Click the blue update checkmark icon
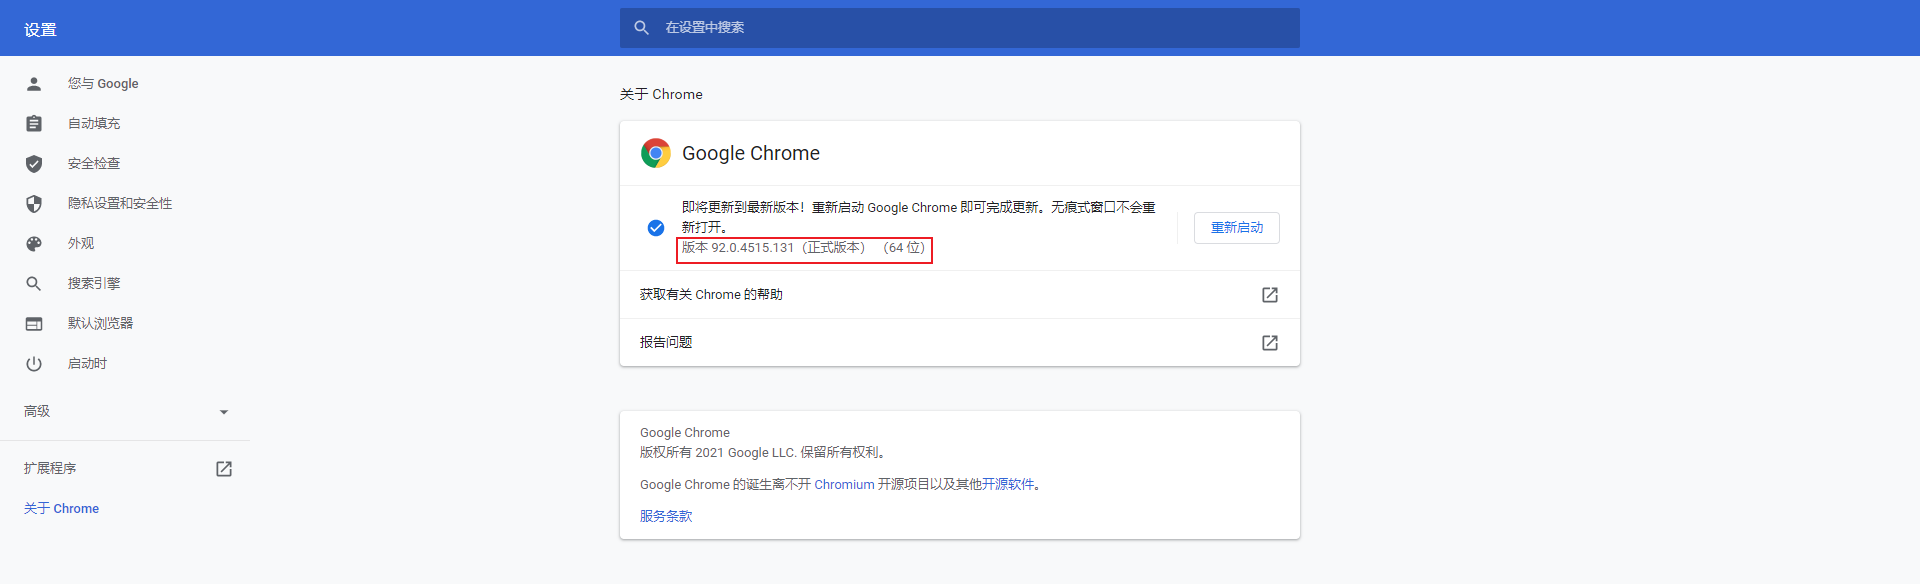This screenshot has height=584, width=1920. pyautogui.click(x=656, y=228)
